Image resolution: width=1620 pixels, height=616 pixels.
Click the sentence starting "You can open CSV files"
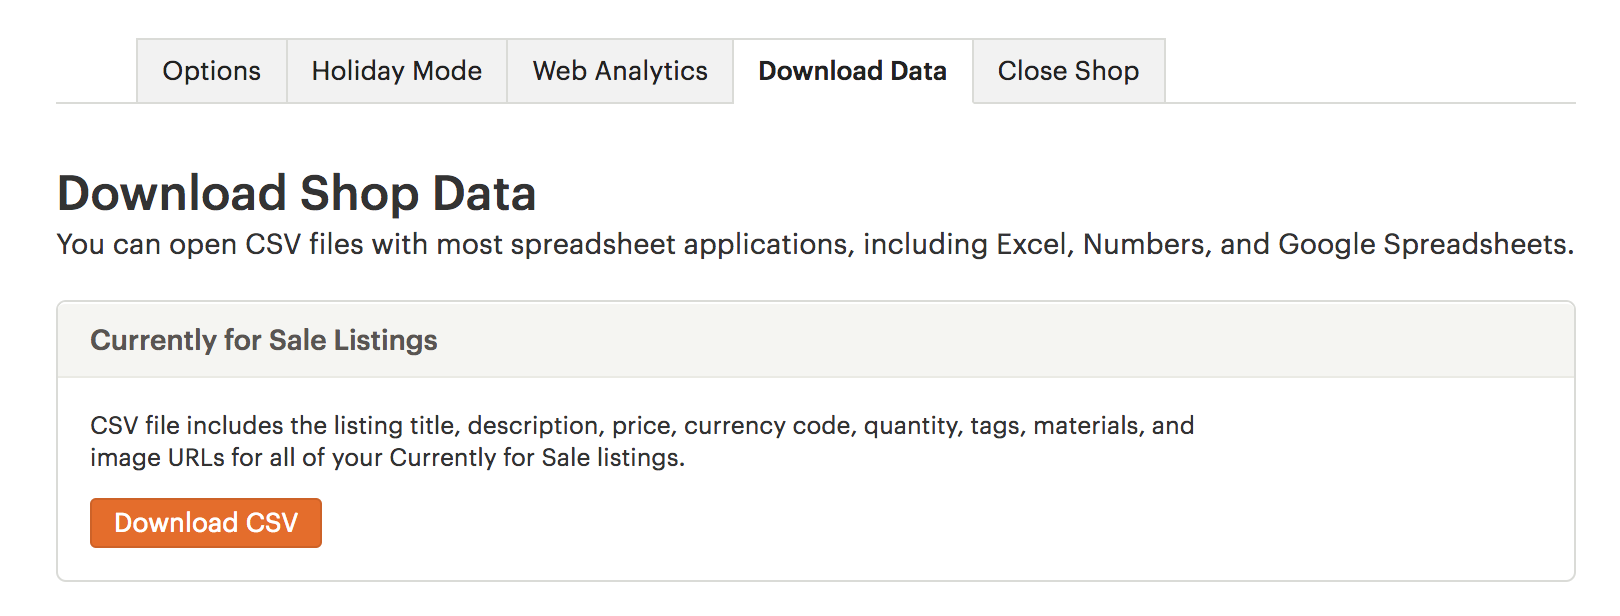pos(815,244)
